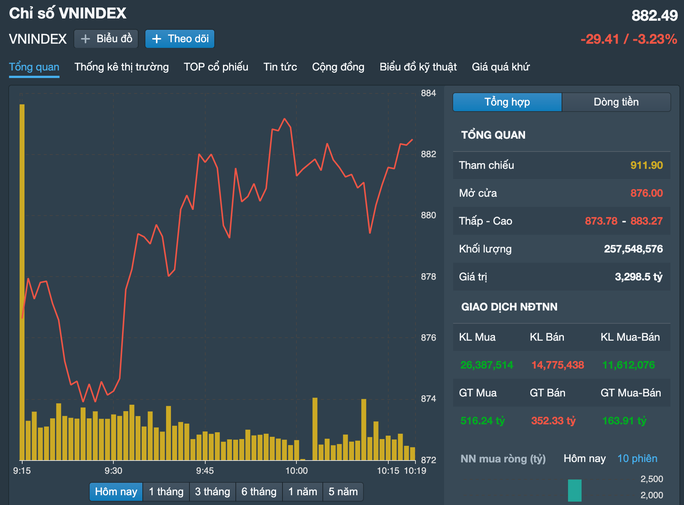
Task: Show the 5 năm chart range
Action: click(343, 492)
